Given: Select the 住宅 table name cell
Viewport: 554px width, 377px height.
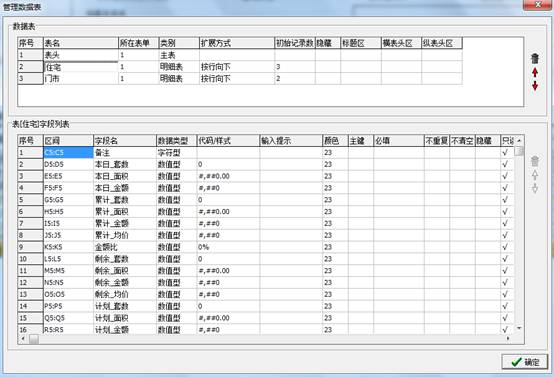Looking at the screenshot, I should click(x=81, y=67).
